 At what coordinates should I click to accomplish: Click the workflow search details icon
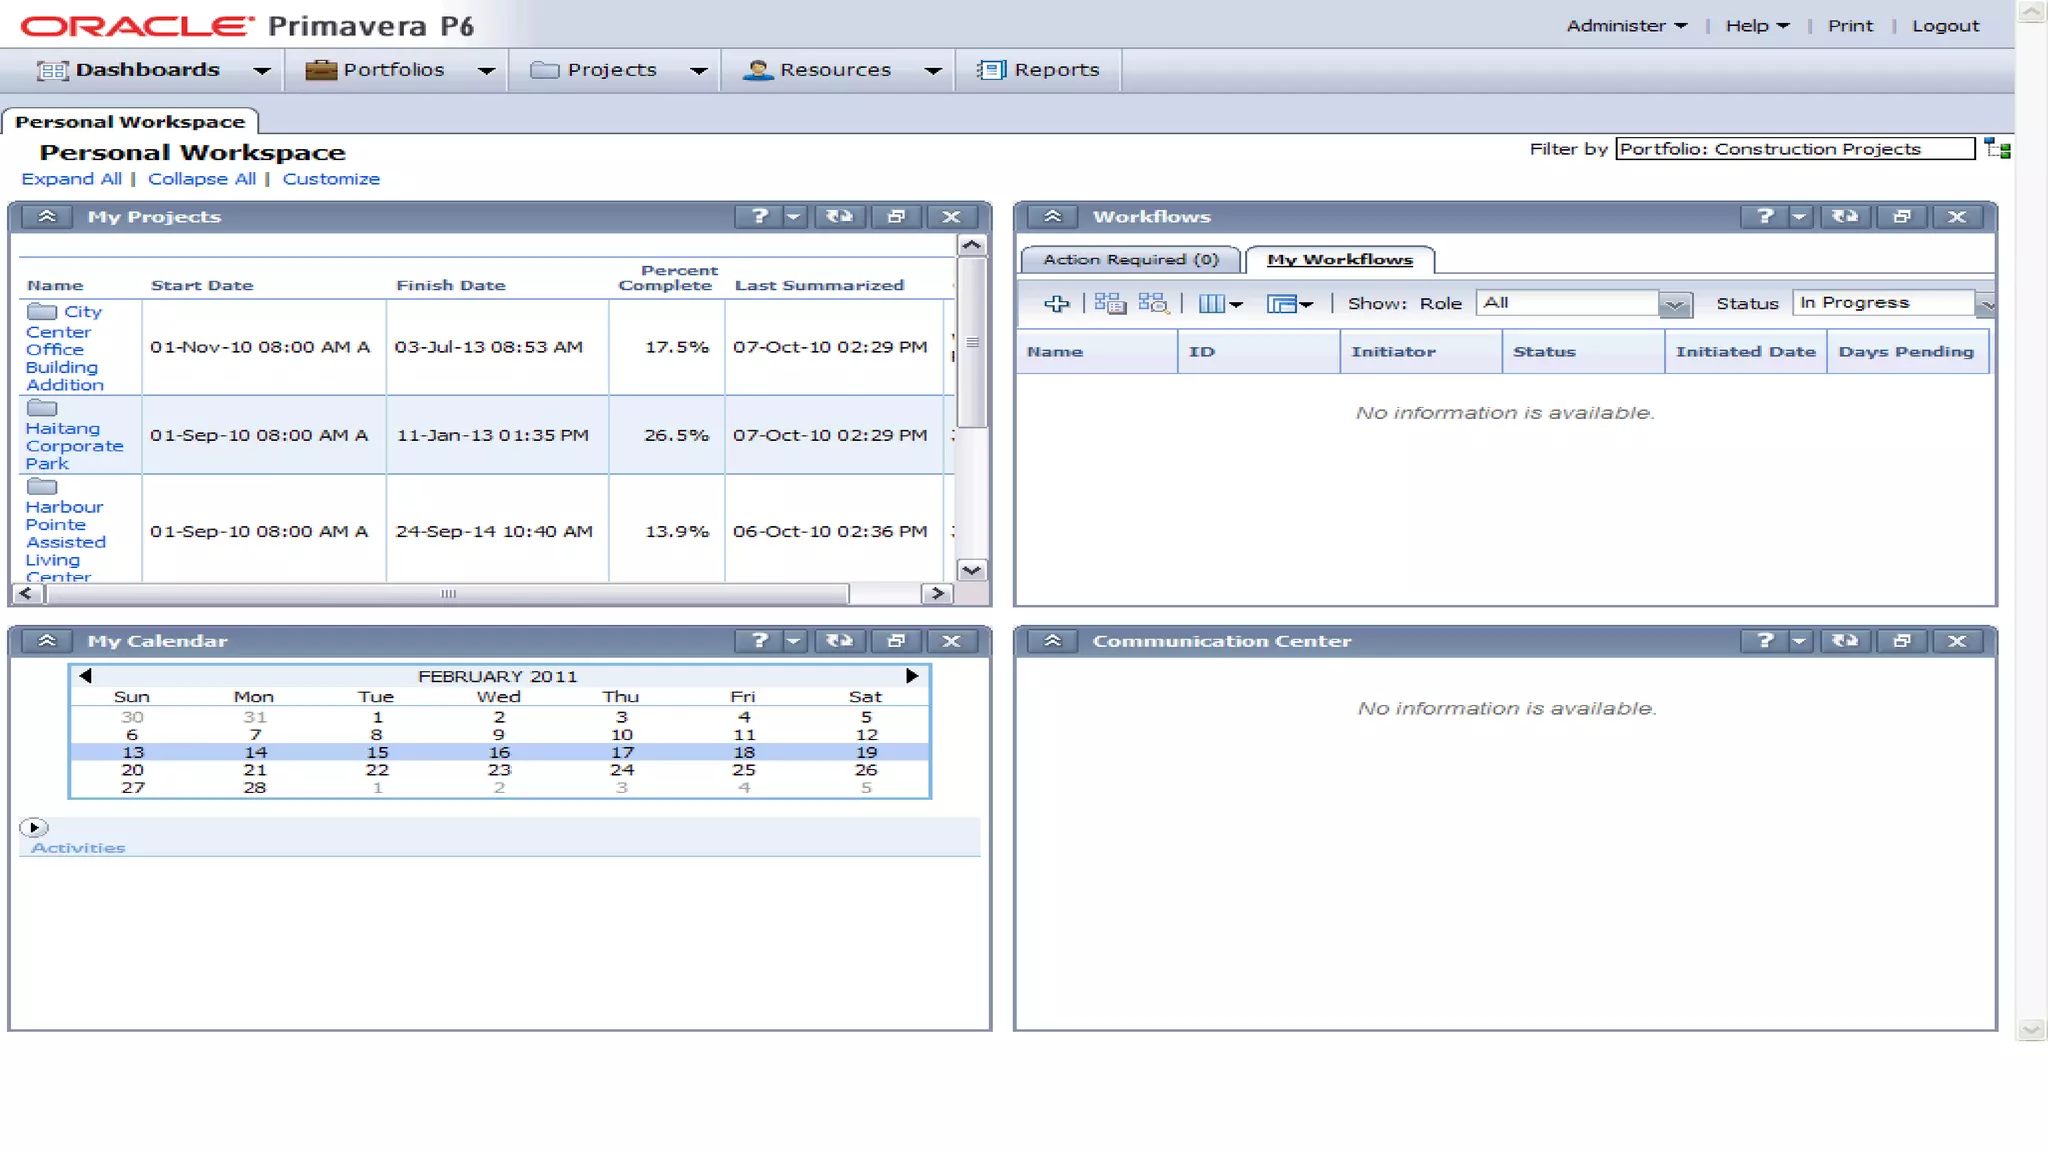1153,304
